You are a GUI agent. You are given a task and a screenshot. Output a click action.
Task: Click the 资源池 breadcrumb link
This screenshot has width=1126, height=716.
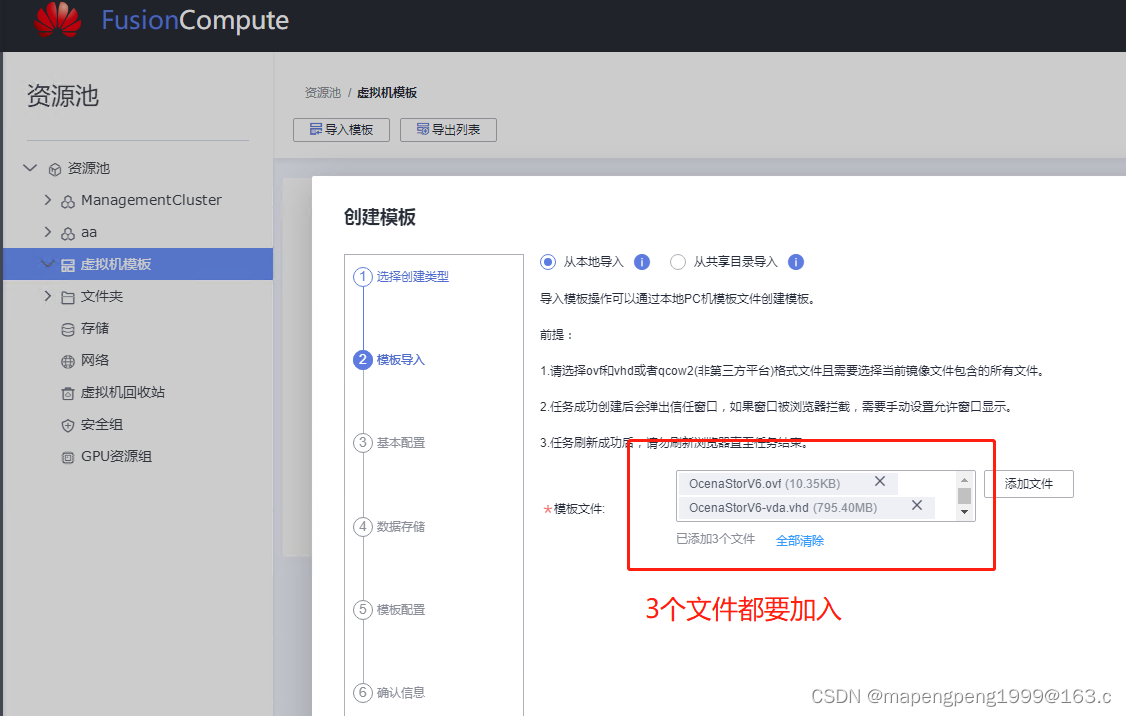[322, 93]
